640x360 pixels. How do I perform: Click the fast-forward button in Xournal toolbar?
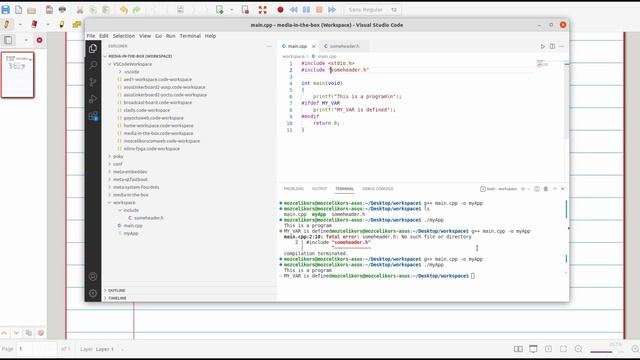tap(332, 9)
